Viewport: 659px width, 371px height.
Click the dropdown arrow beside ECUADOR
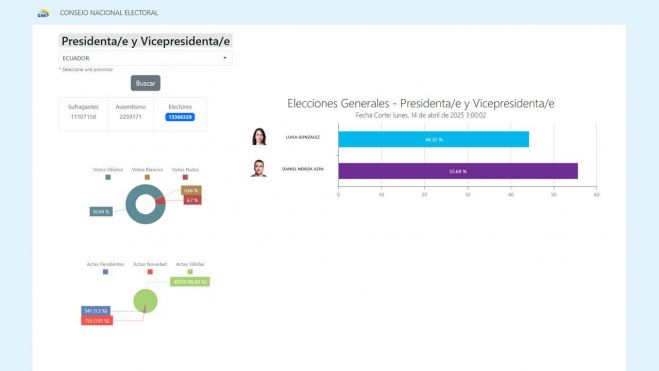(x=225, y=58)
